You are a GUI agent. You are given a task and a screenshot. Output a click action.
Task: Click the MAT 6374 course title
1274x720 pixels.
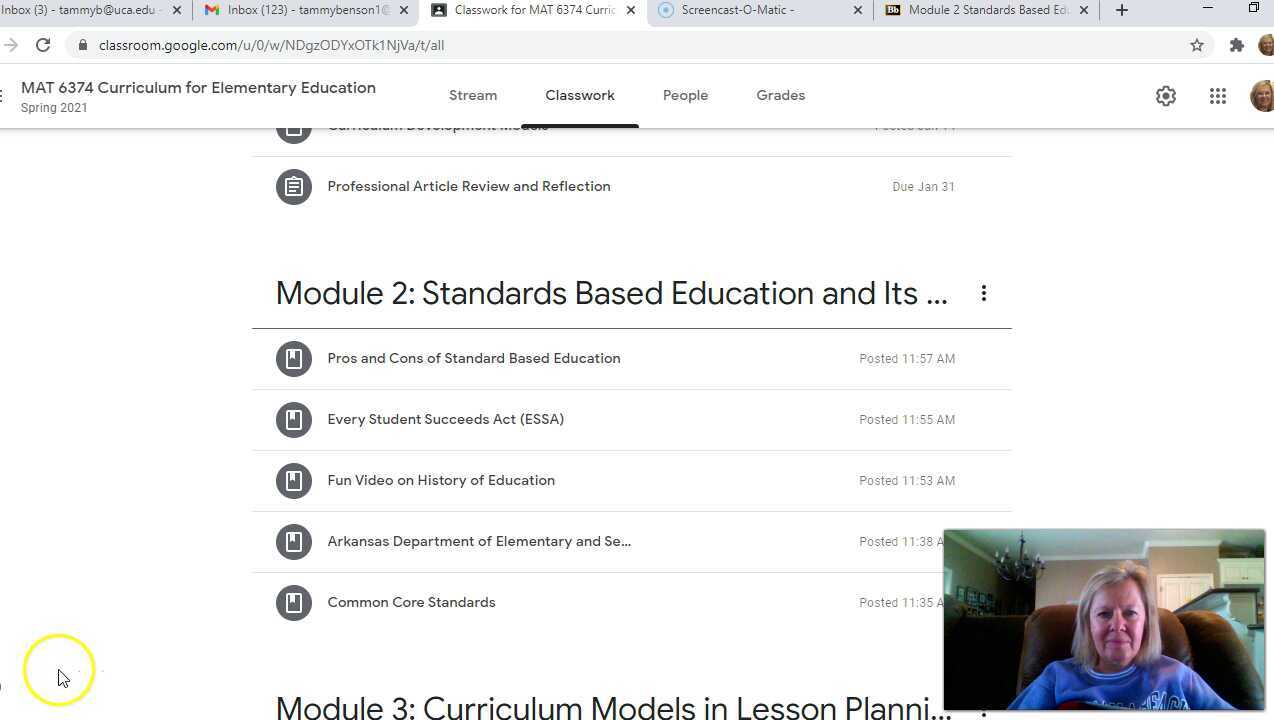tap(197, 87)
